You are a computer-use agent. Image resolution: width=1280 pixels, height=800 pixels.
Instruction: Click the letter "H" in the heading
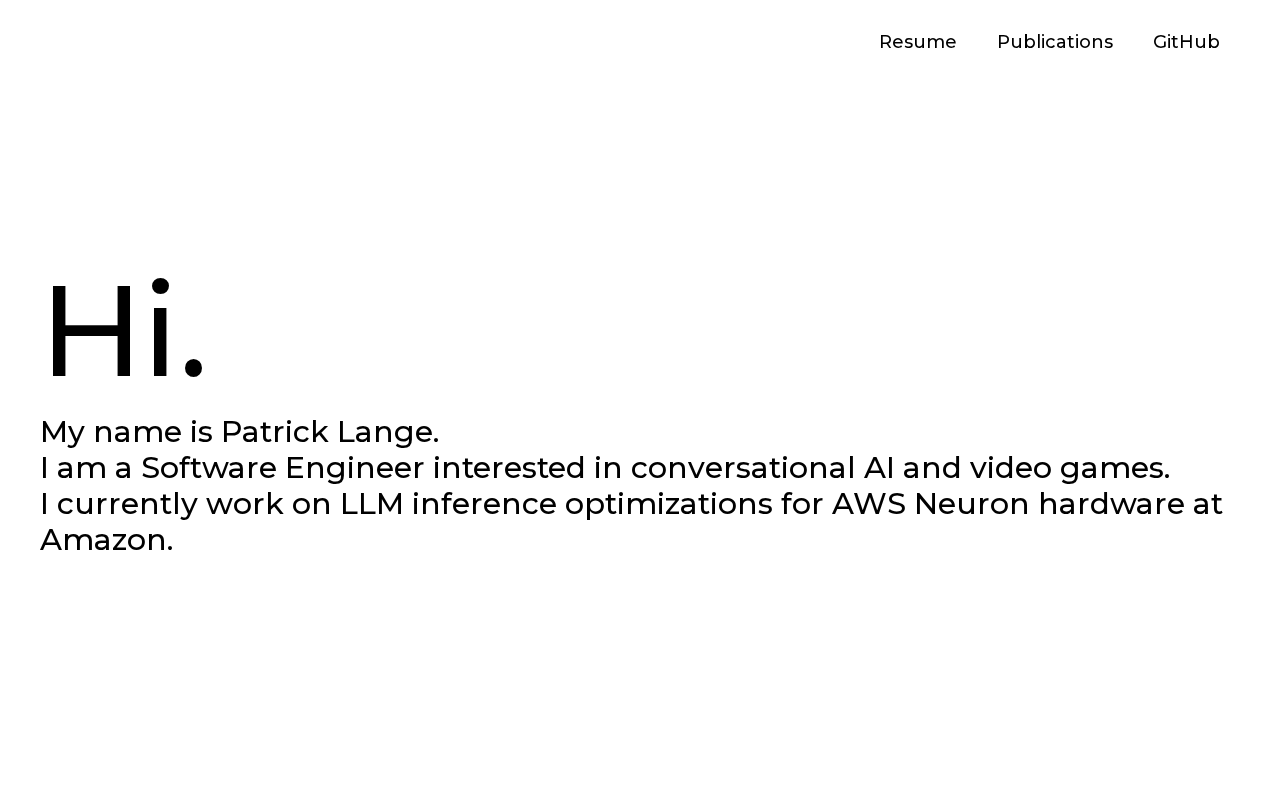pyautogui.click(x=90, y=332)
